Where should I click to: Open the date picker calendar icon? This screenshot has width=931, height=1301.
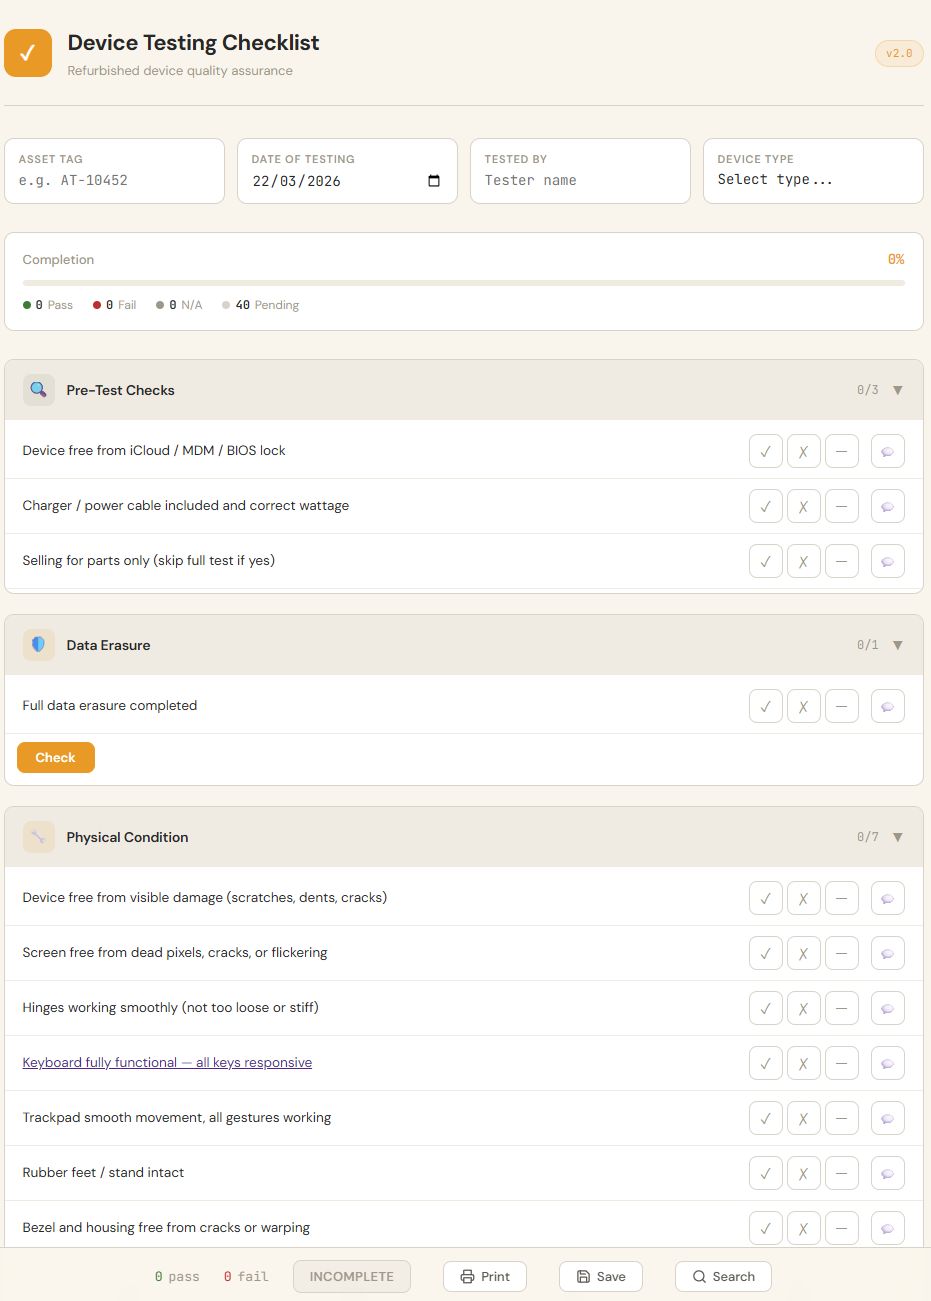[x=433, y=181]
